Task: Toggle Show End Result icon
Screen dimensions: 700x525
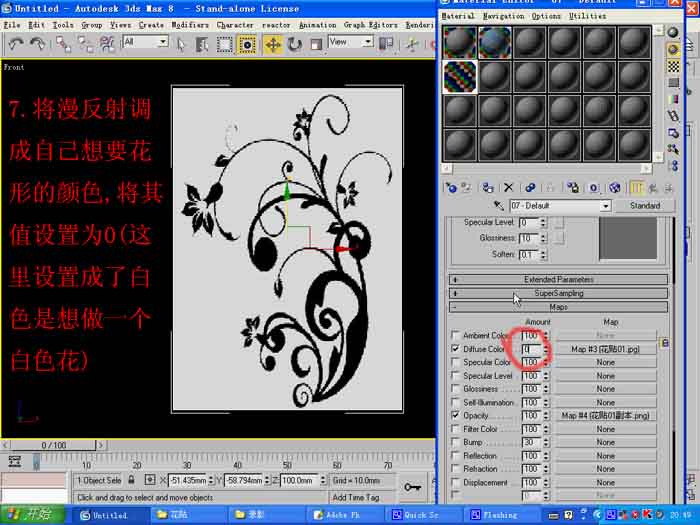Action: click(636, 188)
